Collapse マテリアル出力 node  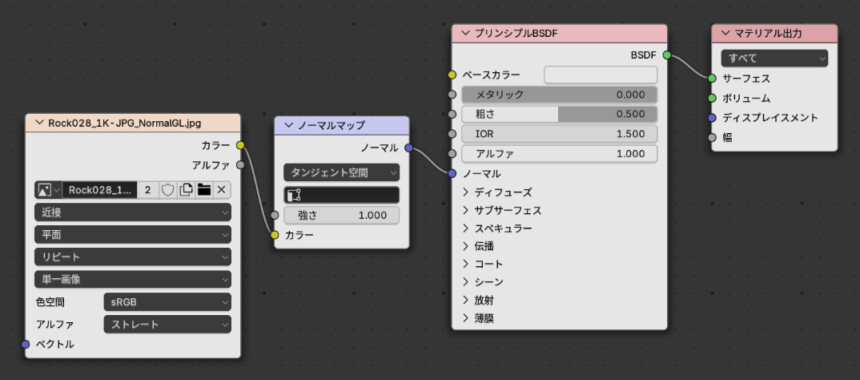click(726, 33)
